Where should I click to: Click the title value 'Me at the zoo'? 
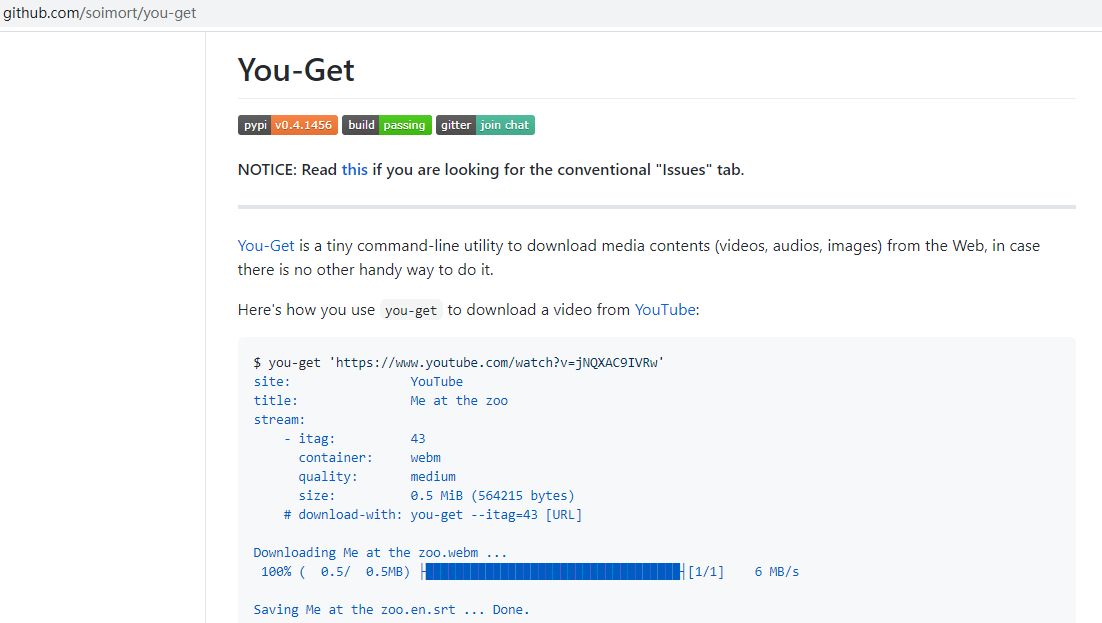[459, 401]
